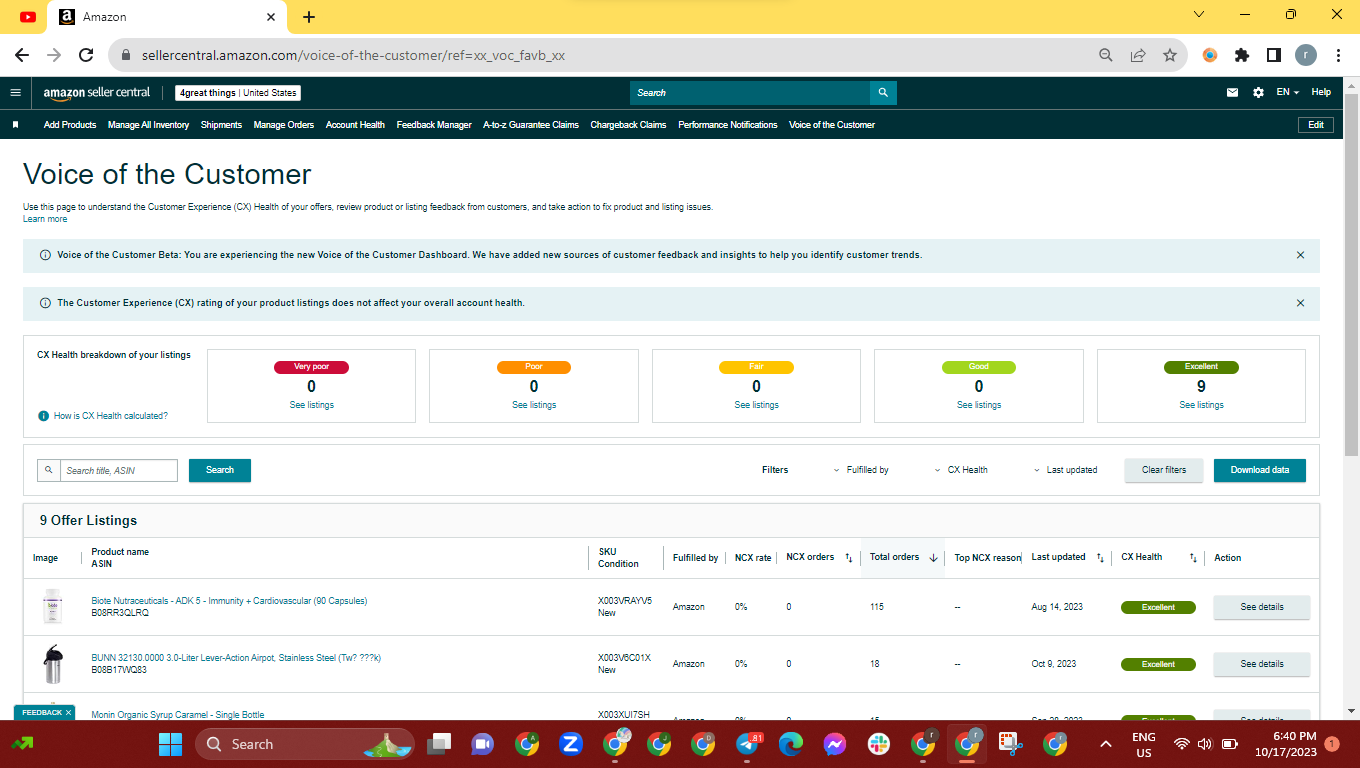
Task: Open Slack from the taskbar
Action: pyautogui.click(x=879, y=744)
